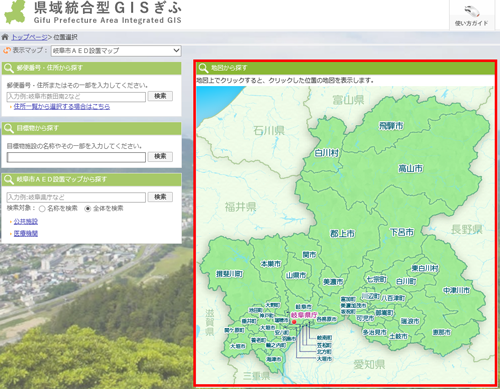Click the orange refresh icon beside 表示マップ
Image resolution: width=500 pixels, height=389 pixels.
pos(7,51)
